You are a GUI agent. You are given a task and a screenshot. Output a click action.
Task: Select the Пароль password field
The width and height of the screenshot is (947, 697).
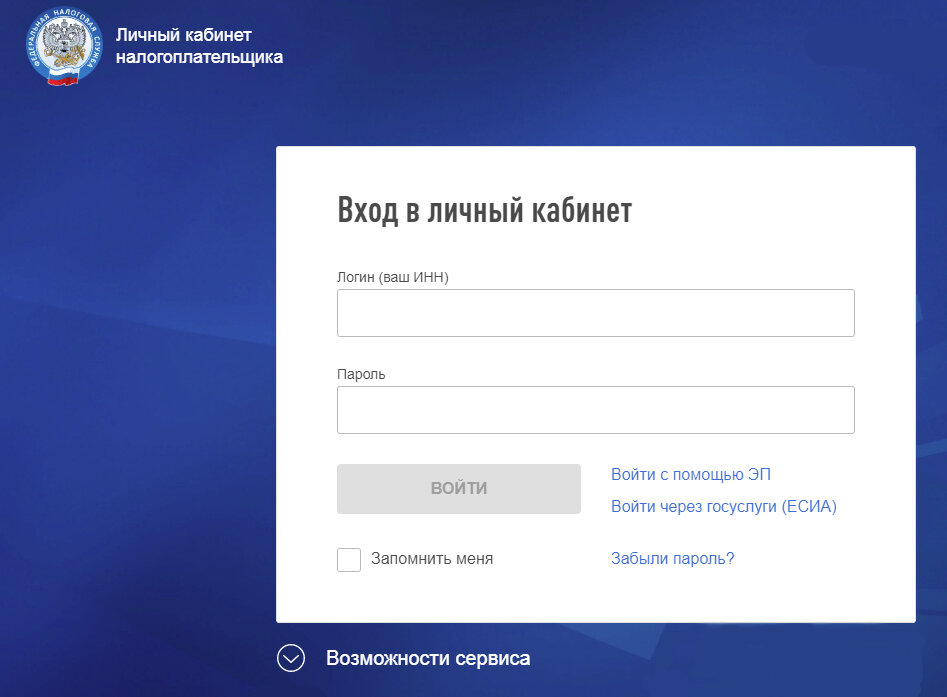point(595,409)
